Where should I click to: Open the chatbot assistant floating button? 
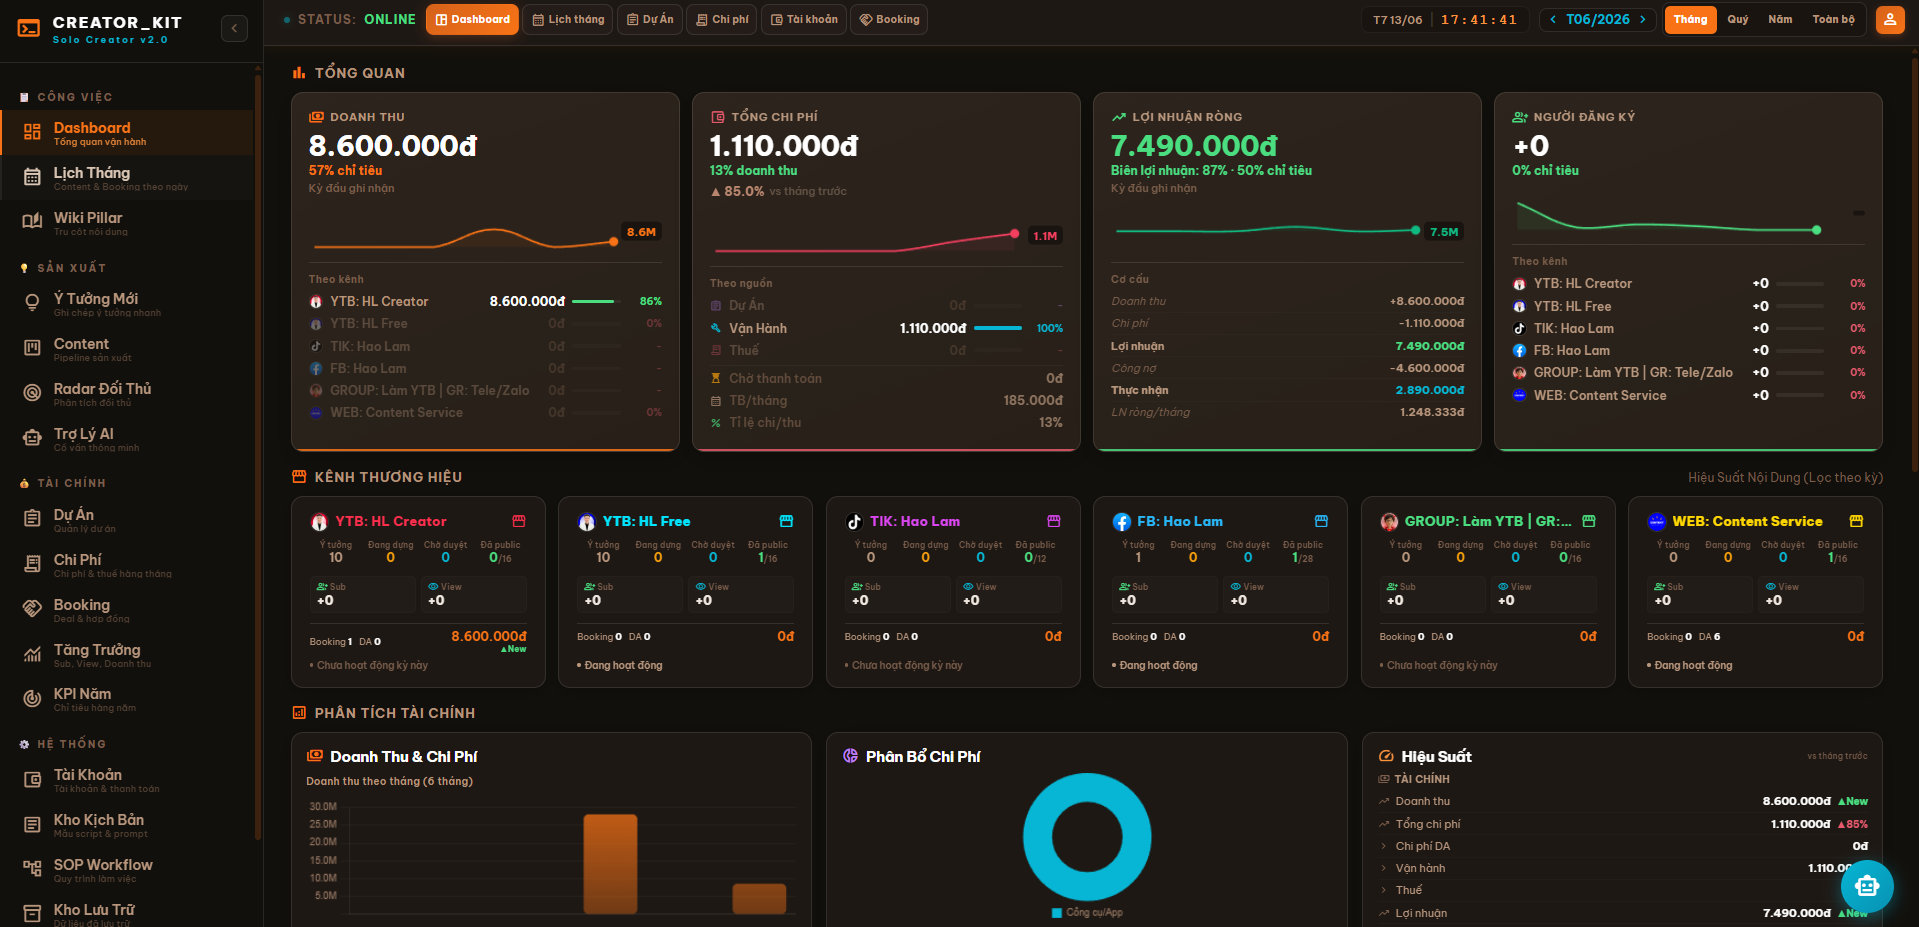1866,886
